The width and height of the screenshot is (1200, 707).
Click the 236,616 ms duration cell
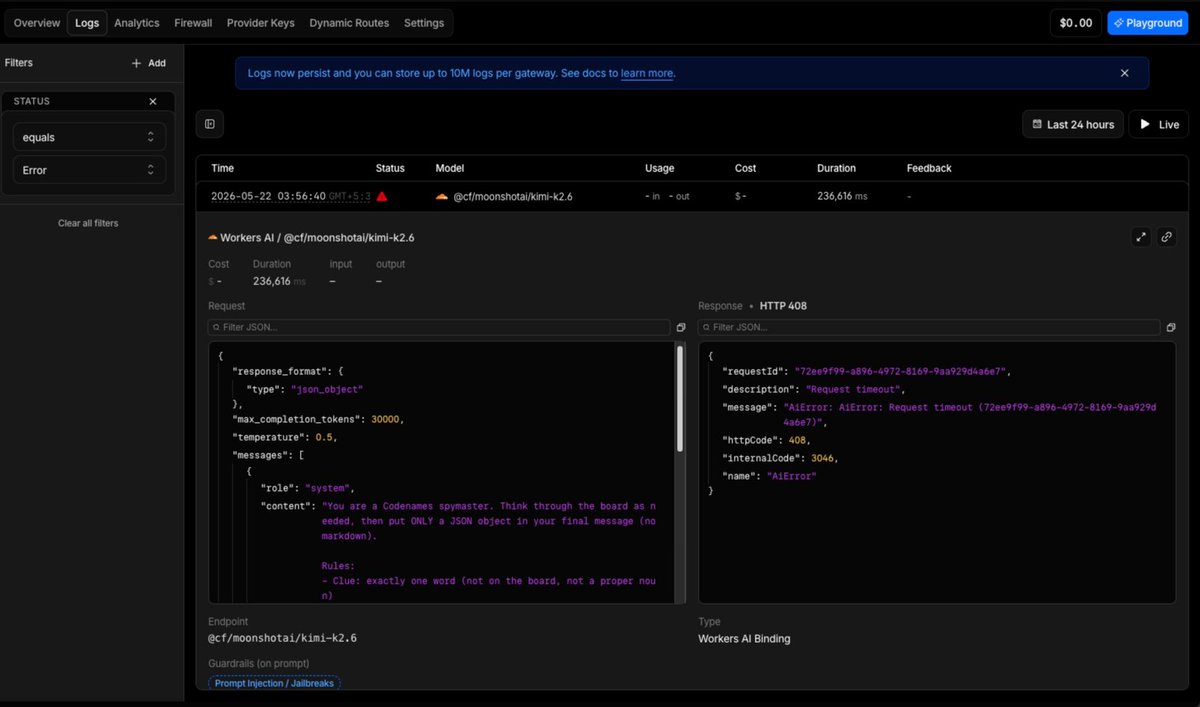842,197
